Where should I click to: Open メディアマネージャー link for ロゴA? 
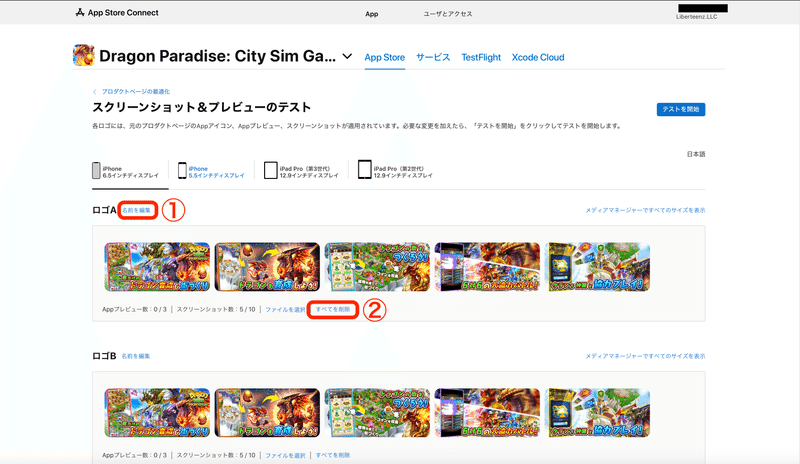[645, 210]
